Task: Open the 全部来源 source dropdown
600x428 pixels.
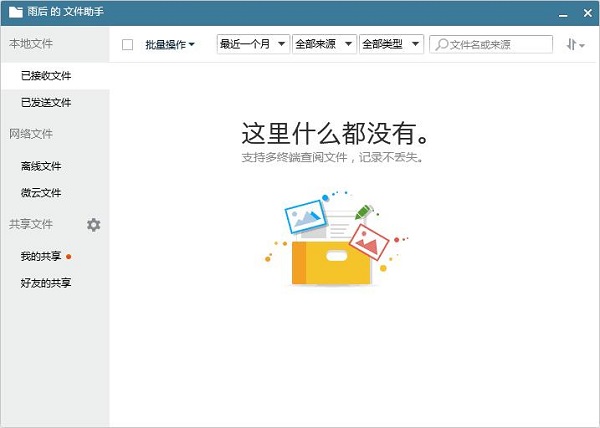Action: coord(324,45)
